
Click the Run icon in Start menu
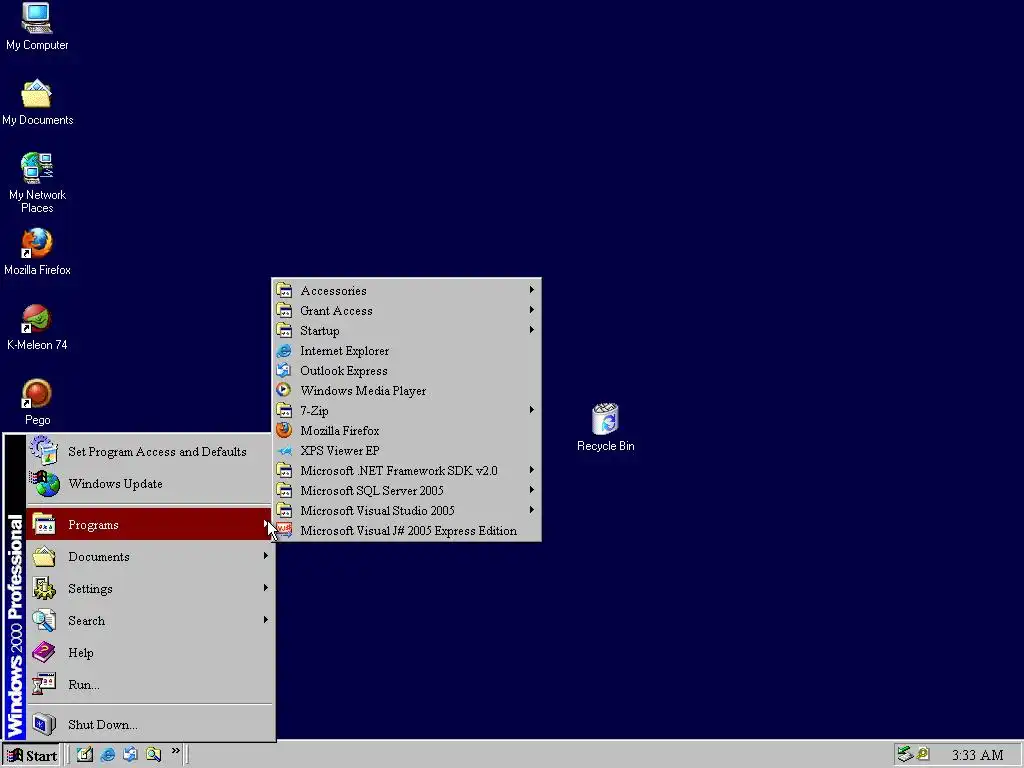pyautogui.click(x=44, y=684)
